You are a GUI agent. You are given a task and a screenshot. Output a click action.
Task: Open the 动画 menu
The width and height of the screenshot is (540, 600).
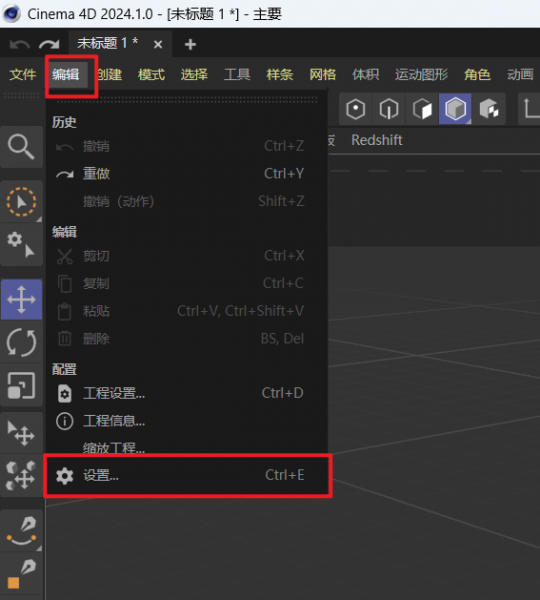pos(520,74)
